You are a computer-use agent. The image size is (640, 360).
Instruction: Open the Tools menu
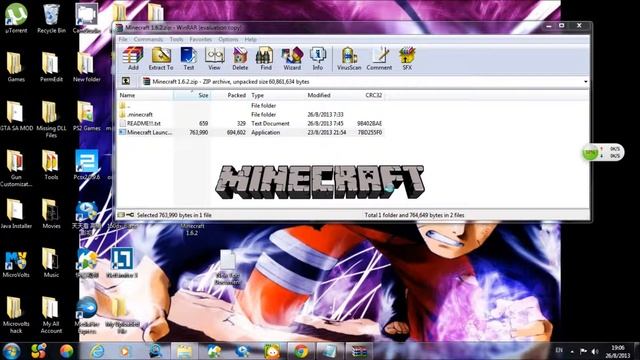point(176,40)
